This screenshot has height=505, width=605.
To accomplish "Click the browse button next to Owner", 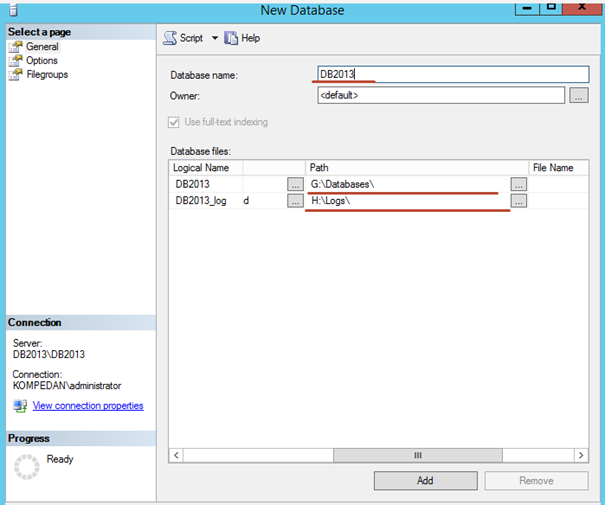I will tap(578, 96).
